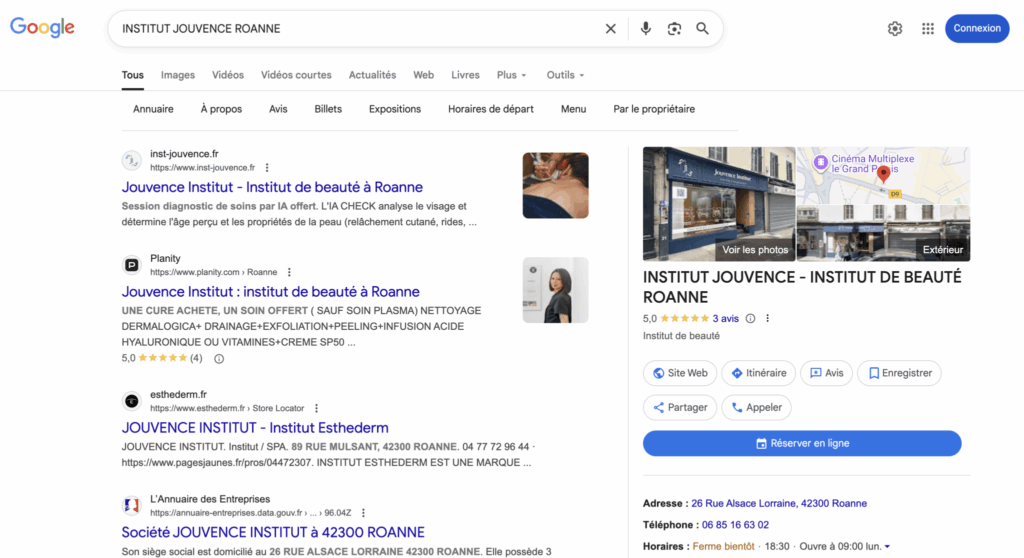Open the Google apps grid
This screenshot has width=1024, height=558.
[928, 29]
